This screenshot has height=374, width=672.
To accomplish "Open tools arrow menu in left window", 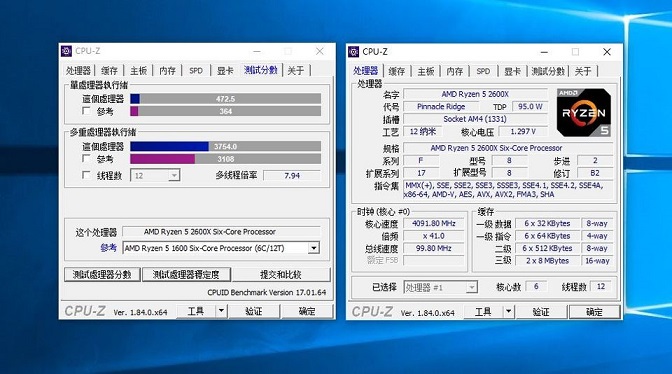I will coord(221,311).
